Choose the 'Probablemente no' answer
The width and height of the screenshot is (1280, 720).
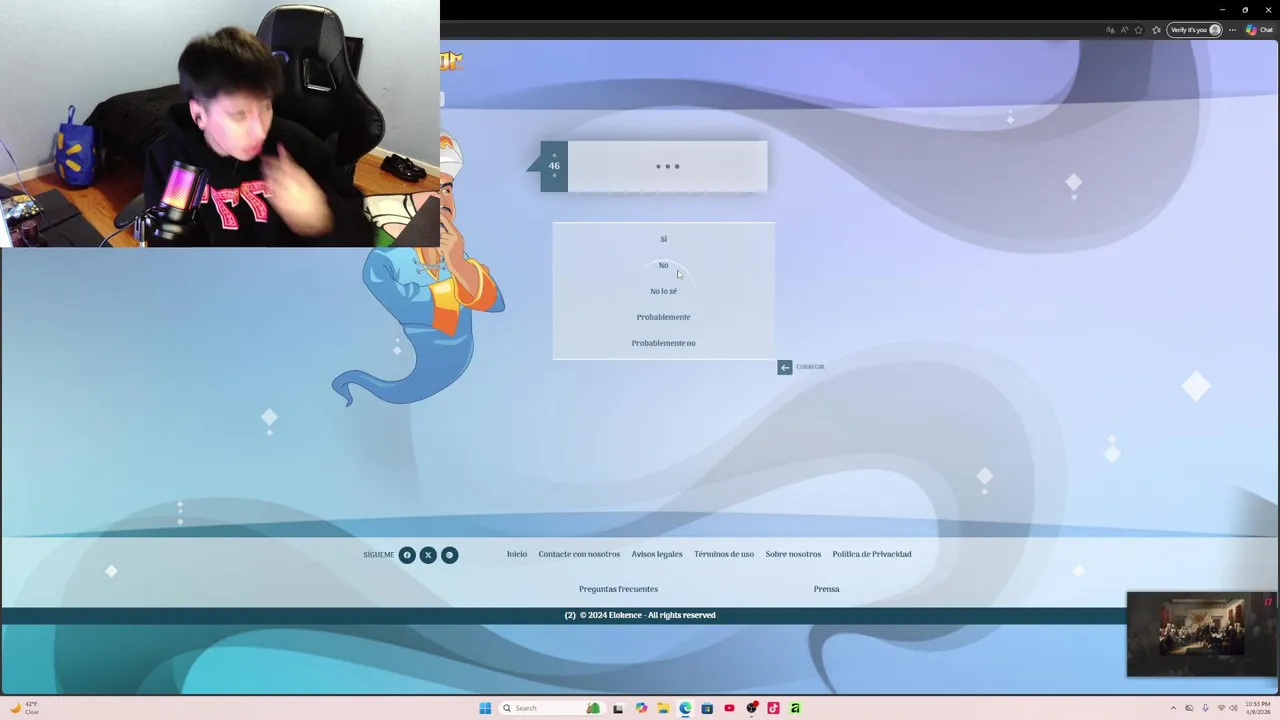663,343
